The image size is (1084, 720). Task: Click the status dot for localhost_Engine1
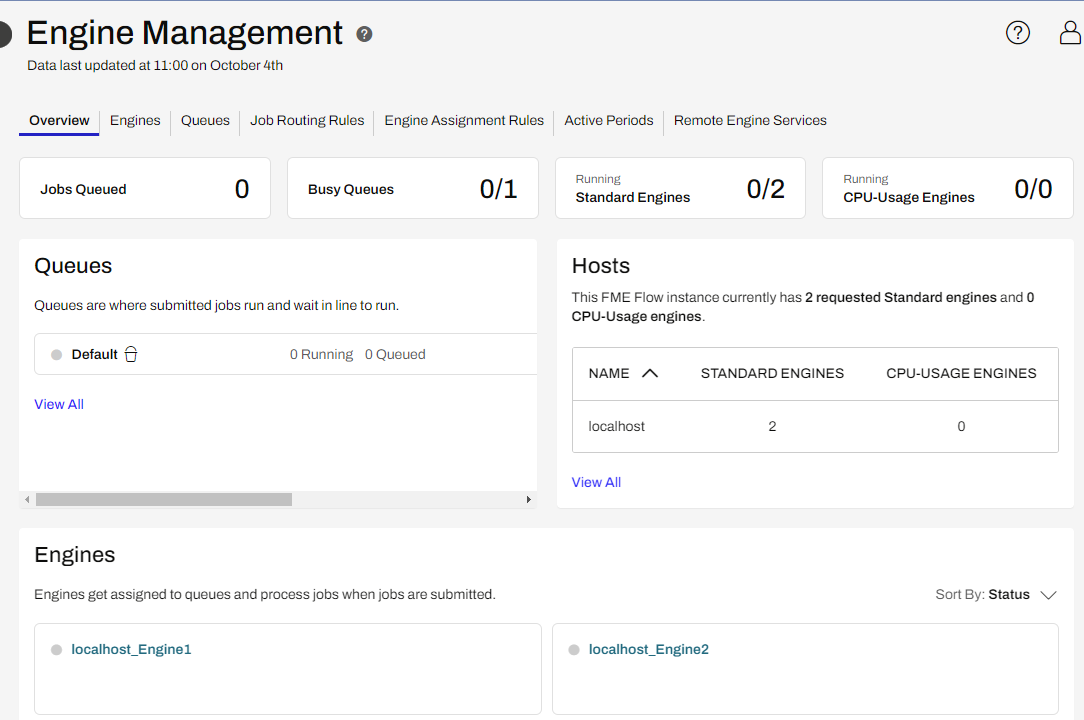click(56, 650)
